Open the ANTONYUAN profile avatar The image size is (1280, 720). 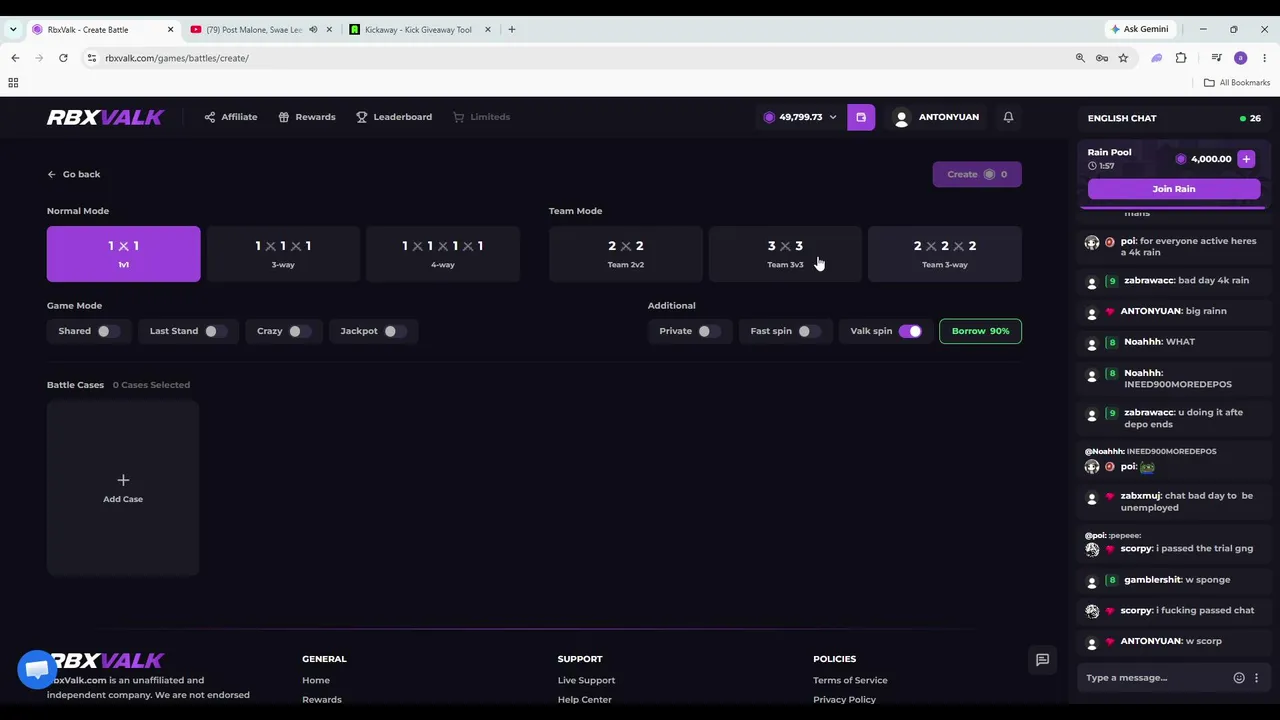(x=901, y=117)
